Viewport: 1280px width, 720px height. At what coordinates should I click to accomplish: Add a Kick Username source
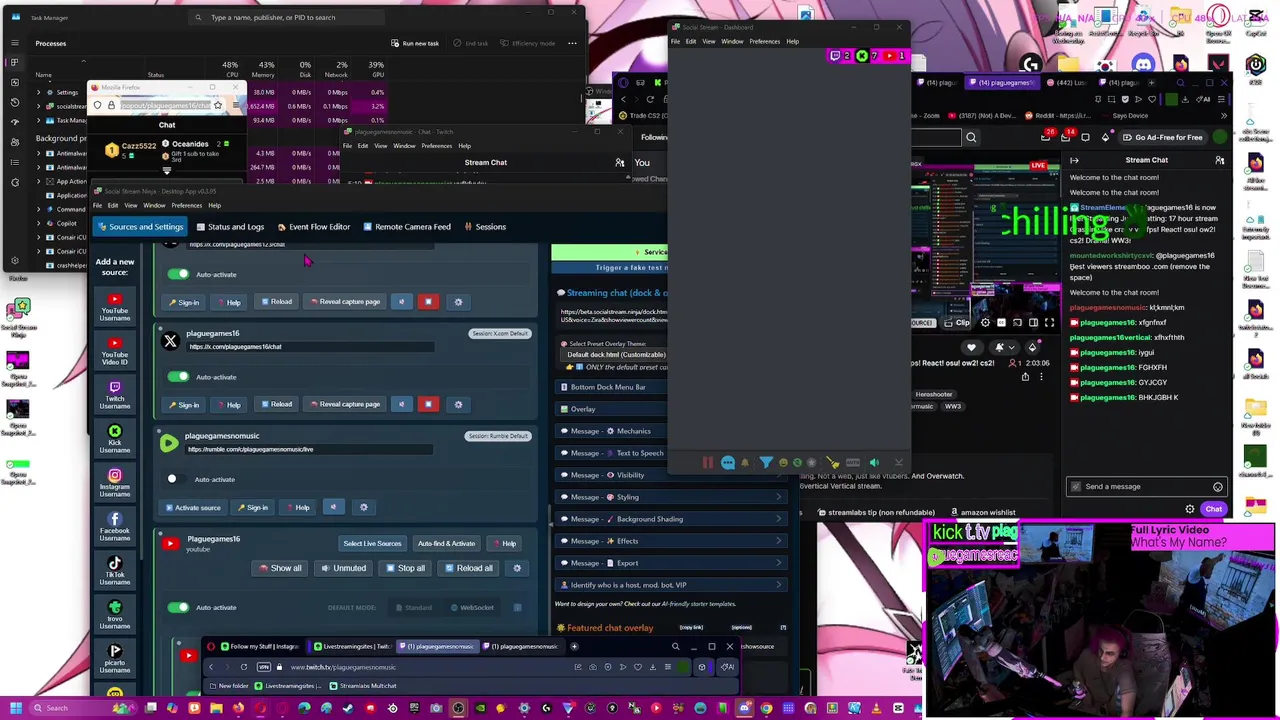pos(114,438)
